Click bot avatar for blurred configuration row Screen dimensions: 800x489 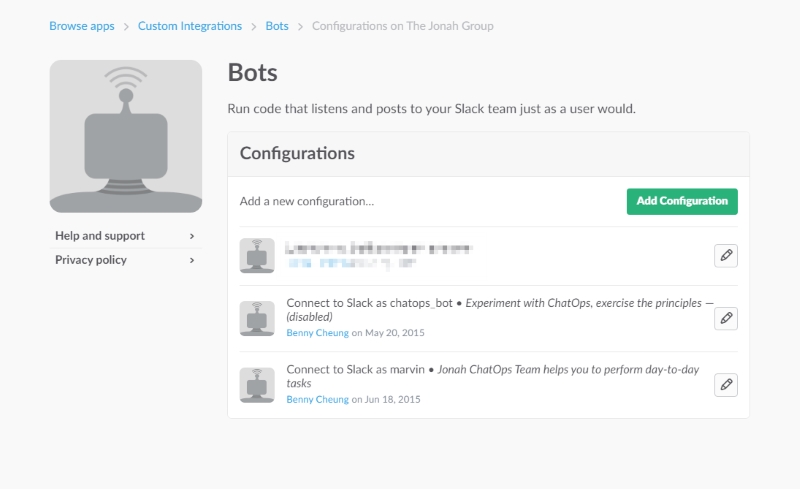pyautogui.click(x=257, y=255)
